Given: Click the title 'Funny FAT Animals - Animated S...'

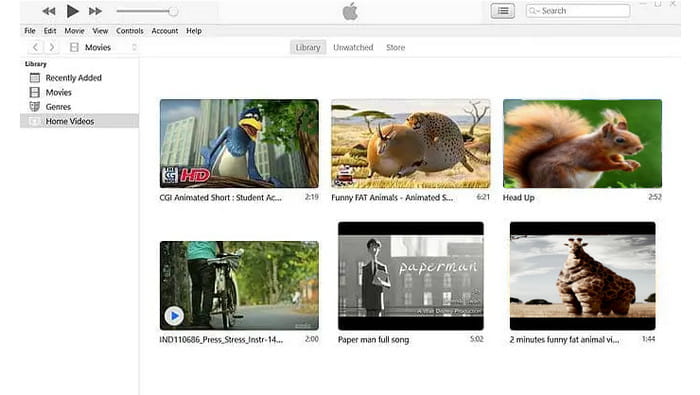Looking at the screenshot, I should [x=392, y=198].
